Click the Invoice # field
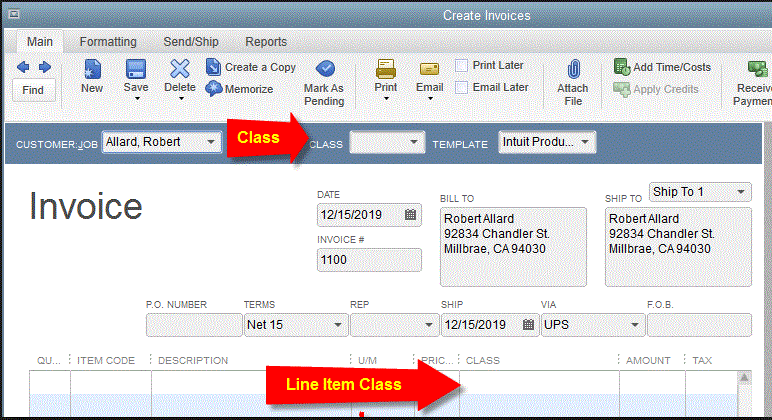The image size is (772, 420). 369,260
